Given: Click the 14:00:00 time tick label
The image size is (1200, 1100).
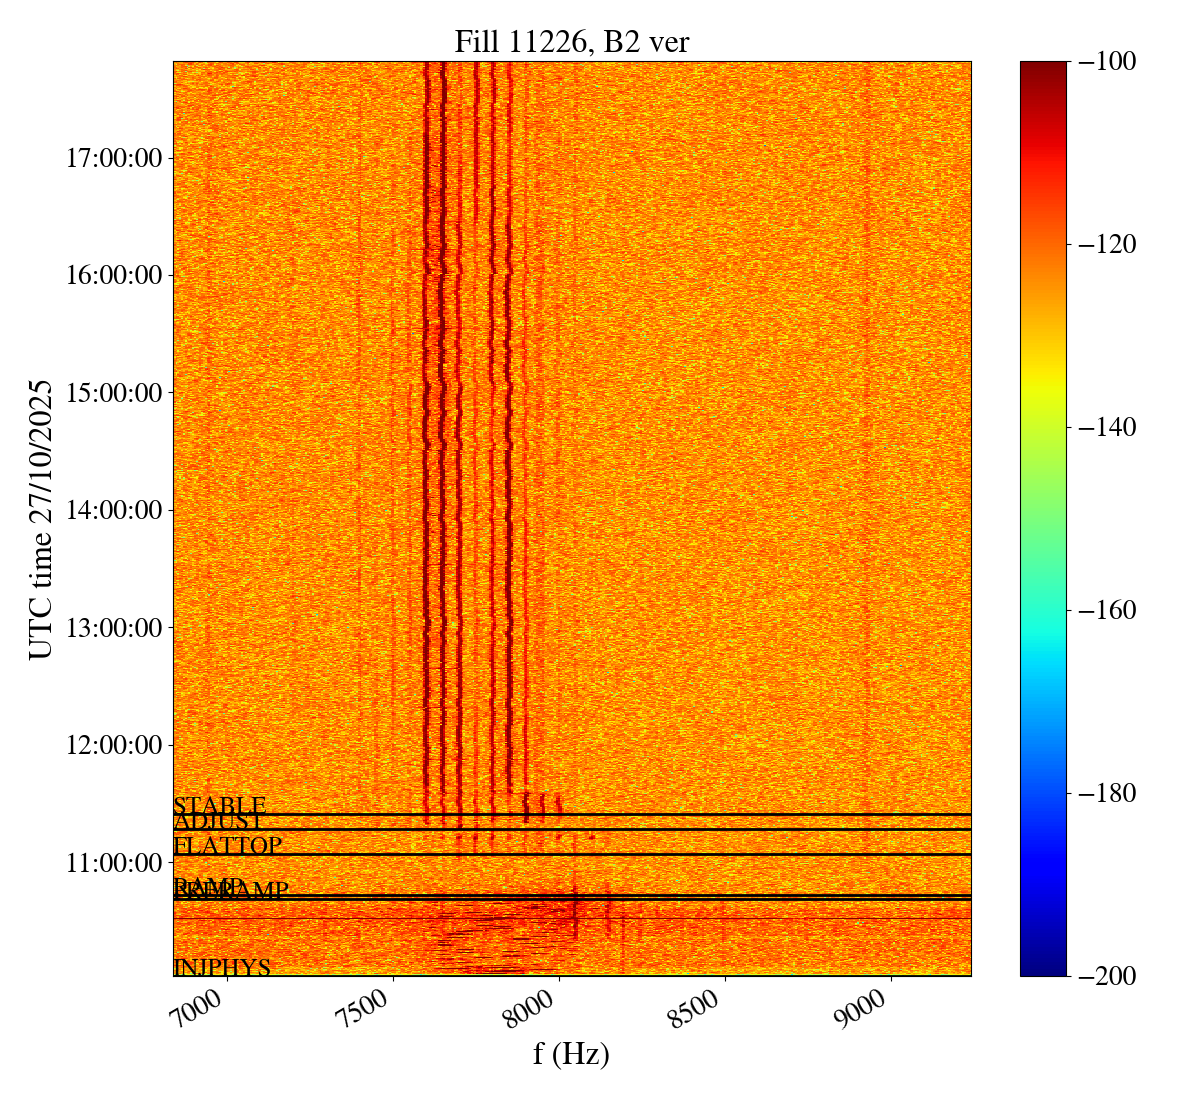Looking at the screenshot, I should (114, 510).
